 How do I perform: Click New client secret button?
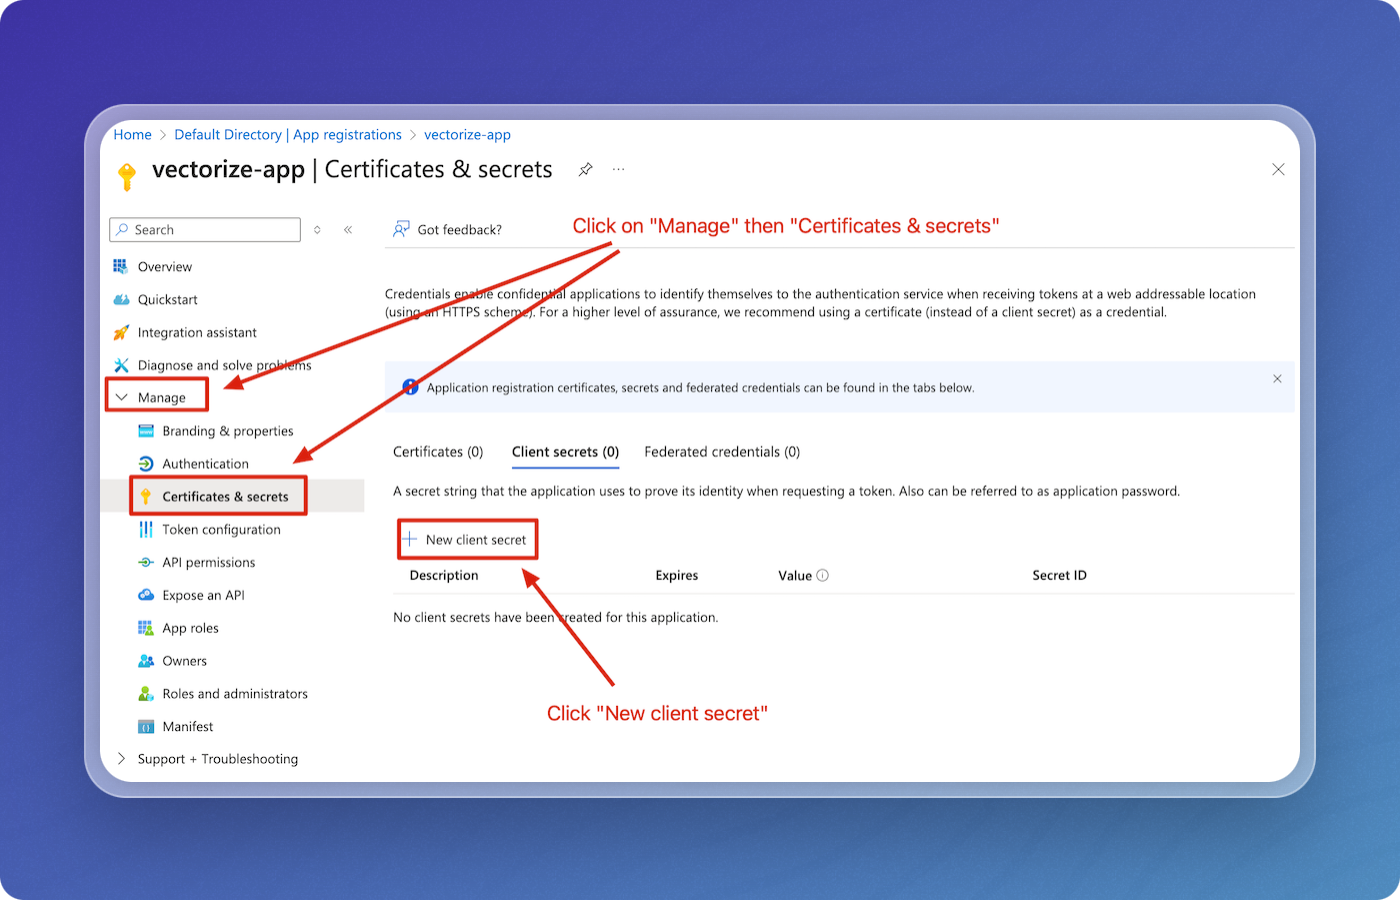coord(466,540)
